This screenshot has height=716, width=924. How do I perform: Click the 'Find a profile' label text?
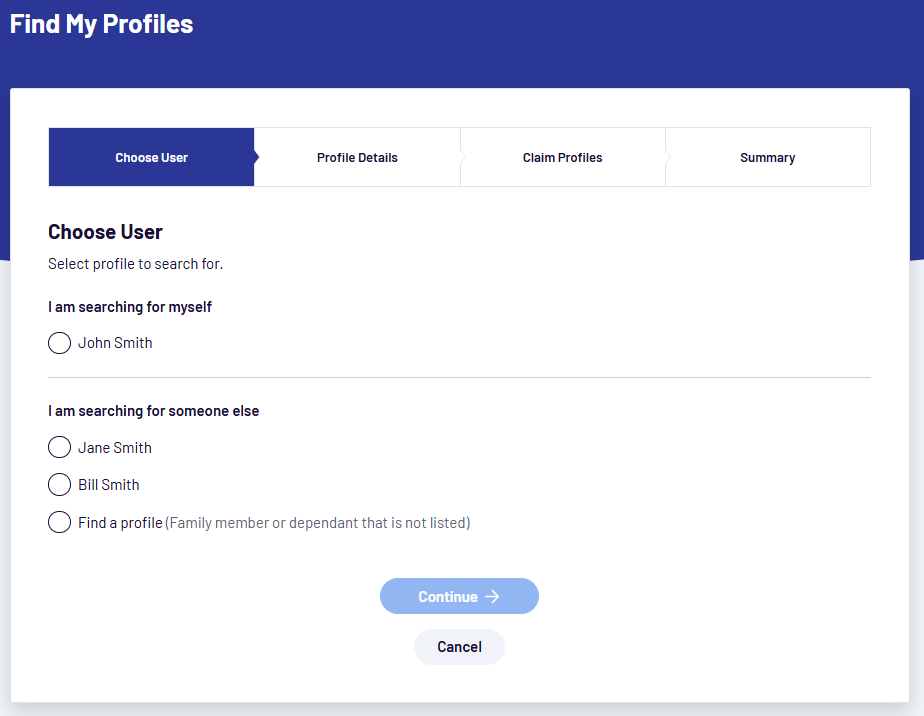(120, 523)
